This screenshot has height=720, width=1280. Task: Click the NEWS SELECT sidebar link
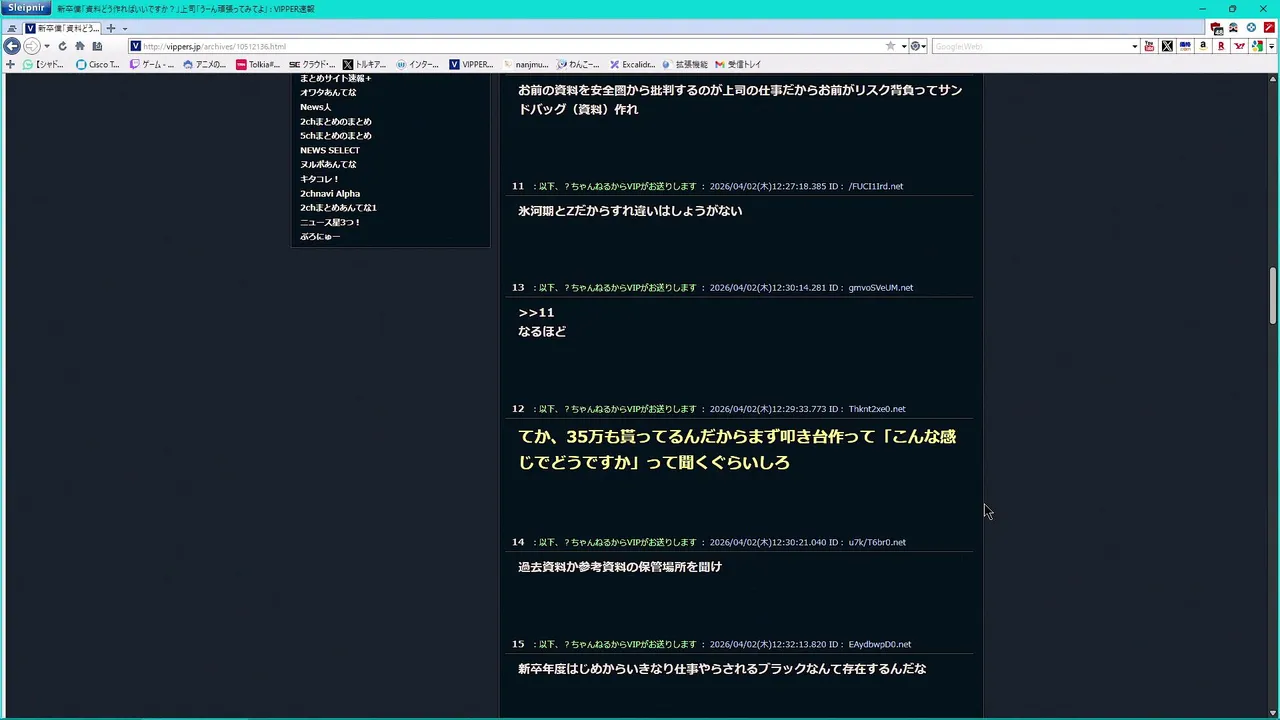330,150
